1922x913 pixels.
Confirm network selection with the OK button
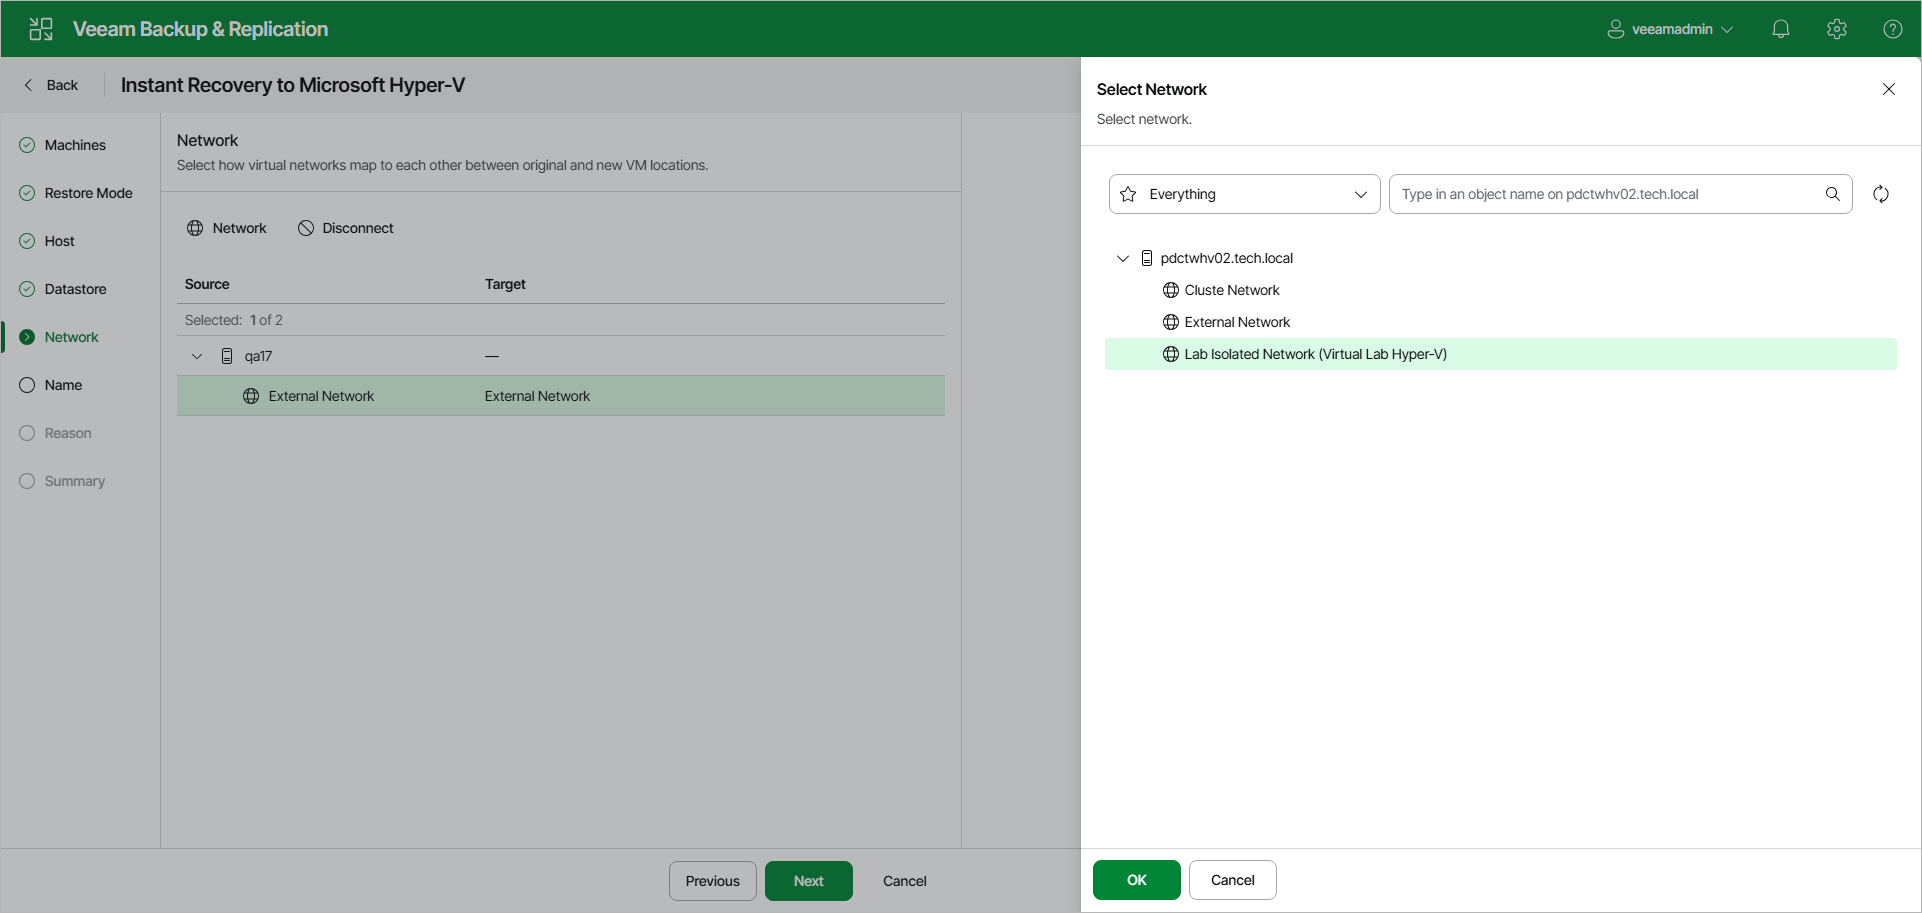[1136, 880]
